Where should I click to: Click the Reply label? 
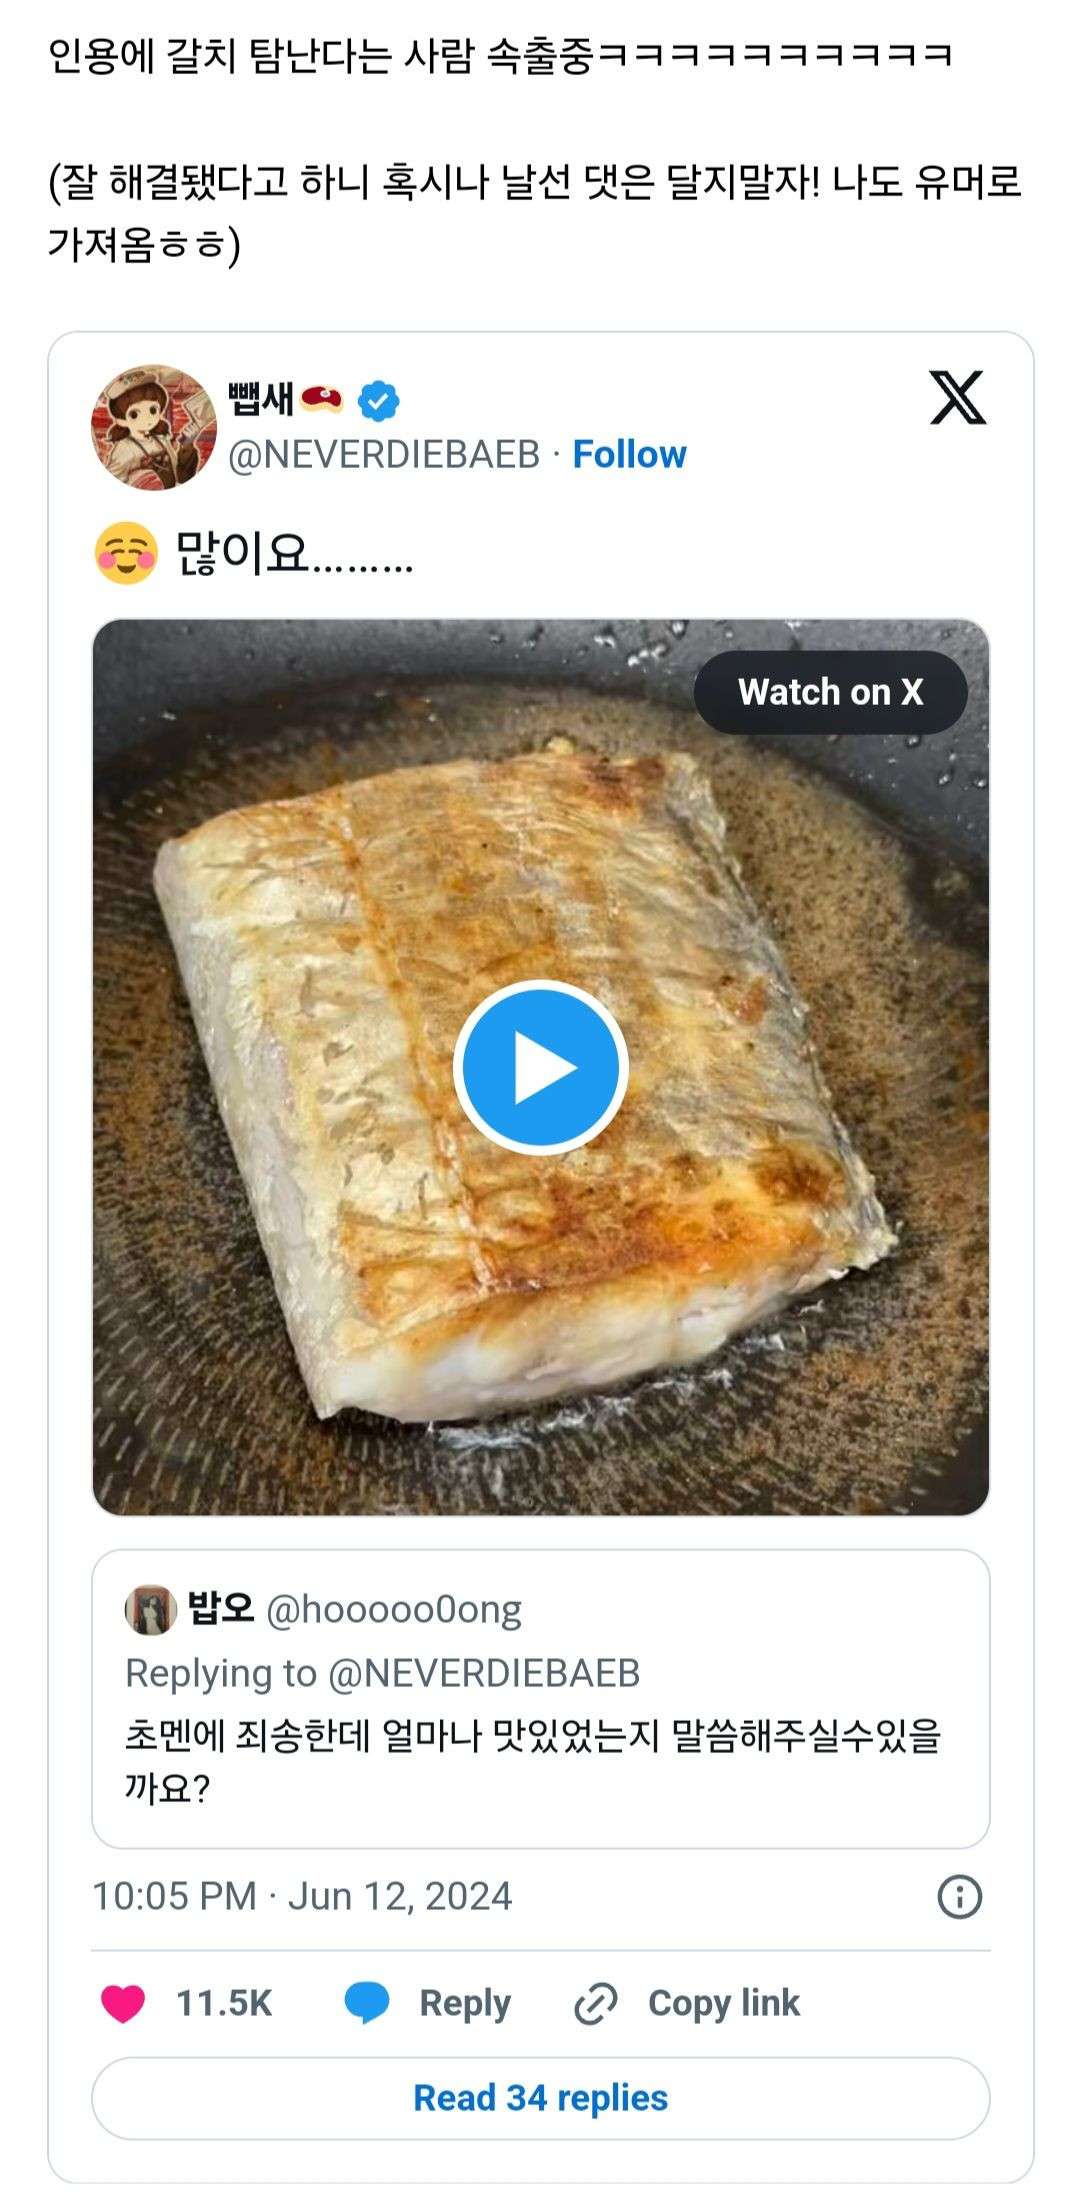pyautogui.click(x=465, y=2004)
